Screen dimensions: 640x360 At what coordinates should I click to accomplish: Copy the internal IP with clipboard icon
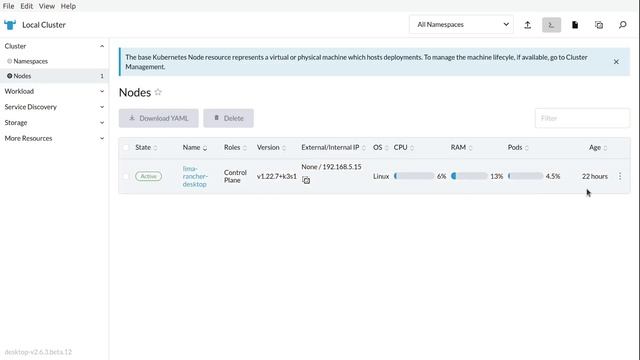306,180
